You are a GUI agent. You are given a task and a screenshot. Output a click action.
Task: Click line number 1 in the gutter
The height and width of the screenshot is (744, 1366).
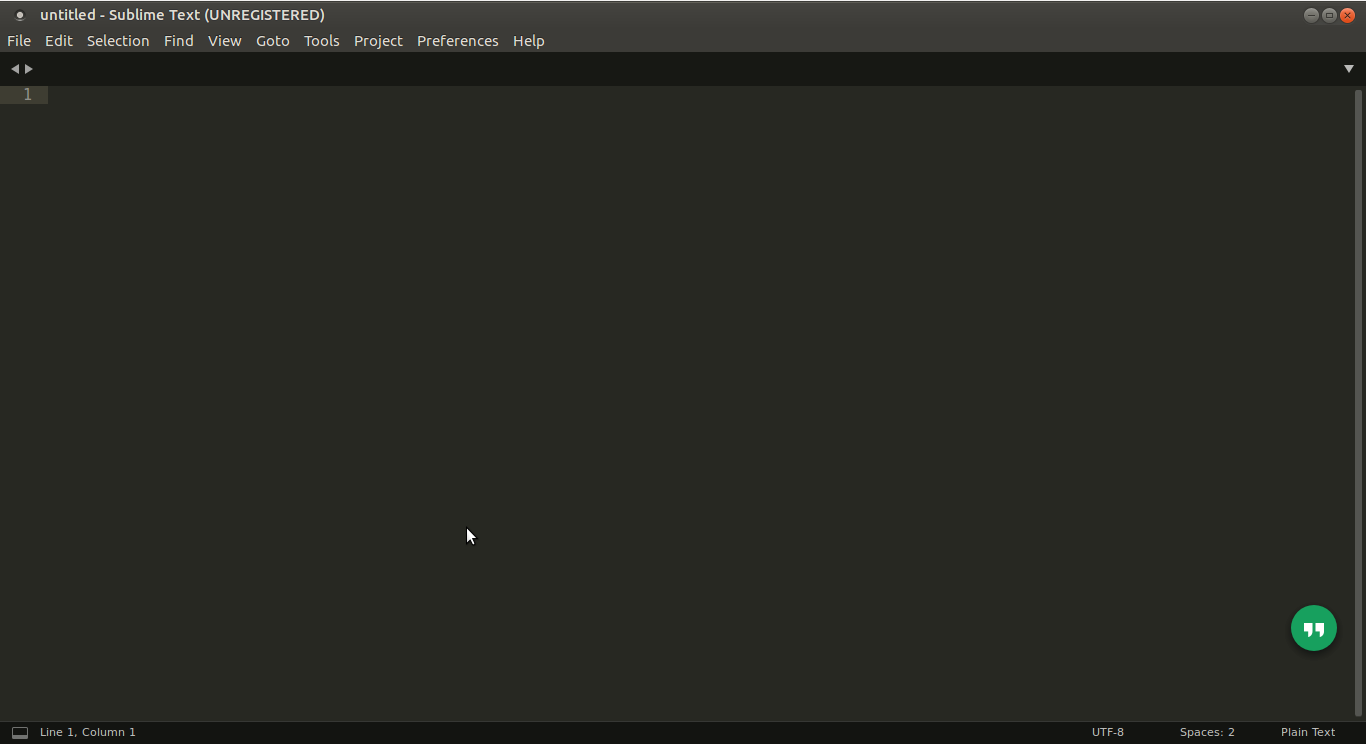(x=28, y=95)
